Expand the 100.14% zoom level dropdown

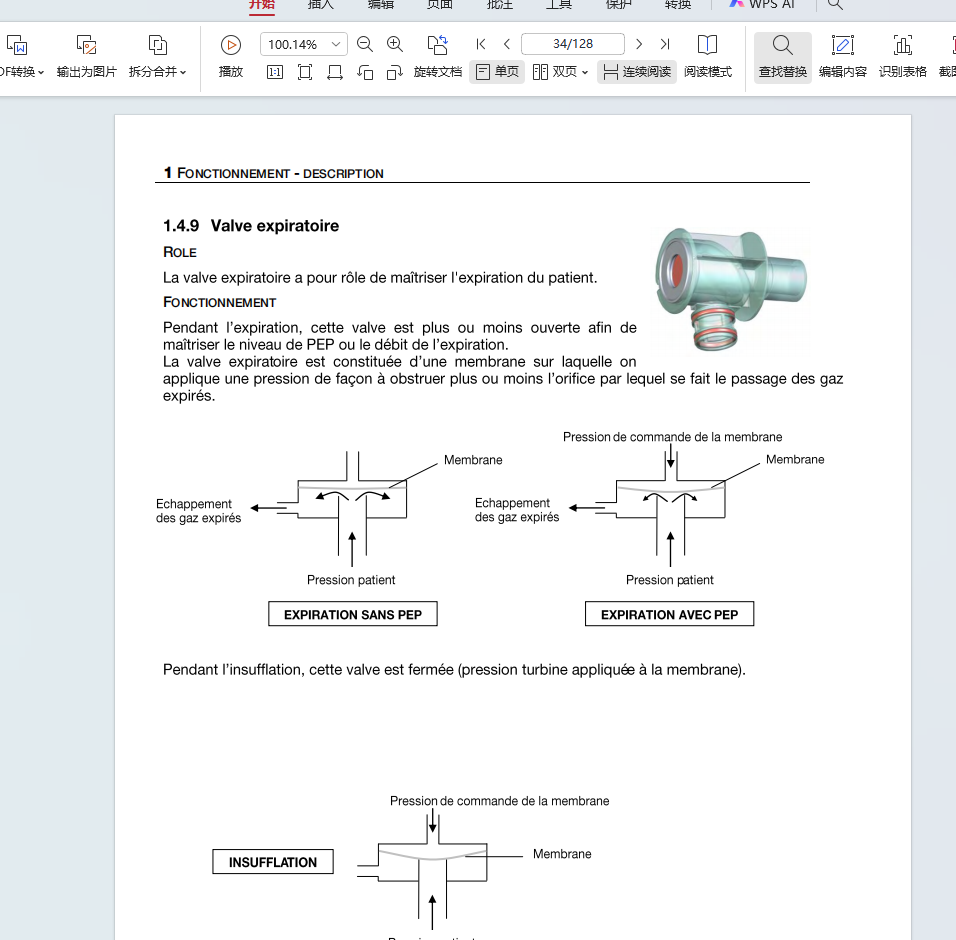336,44
